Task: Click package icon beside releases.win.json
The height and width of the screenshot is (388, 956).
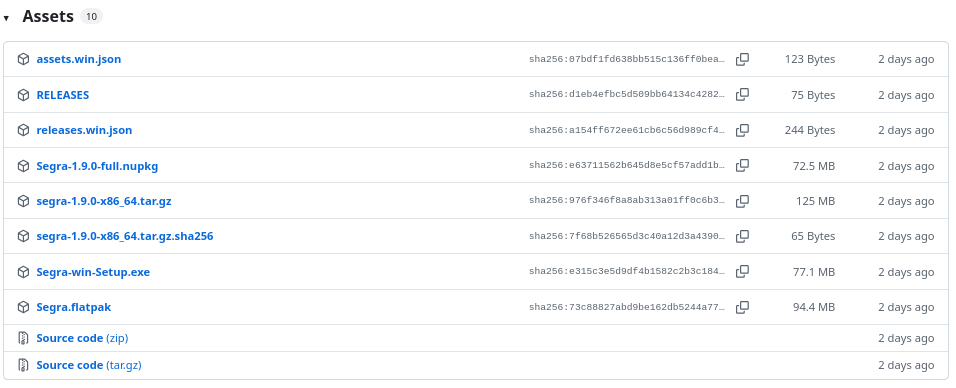Action: [23, 130]
